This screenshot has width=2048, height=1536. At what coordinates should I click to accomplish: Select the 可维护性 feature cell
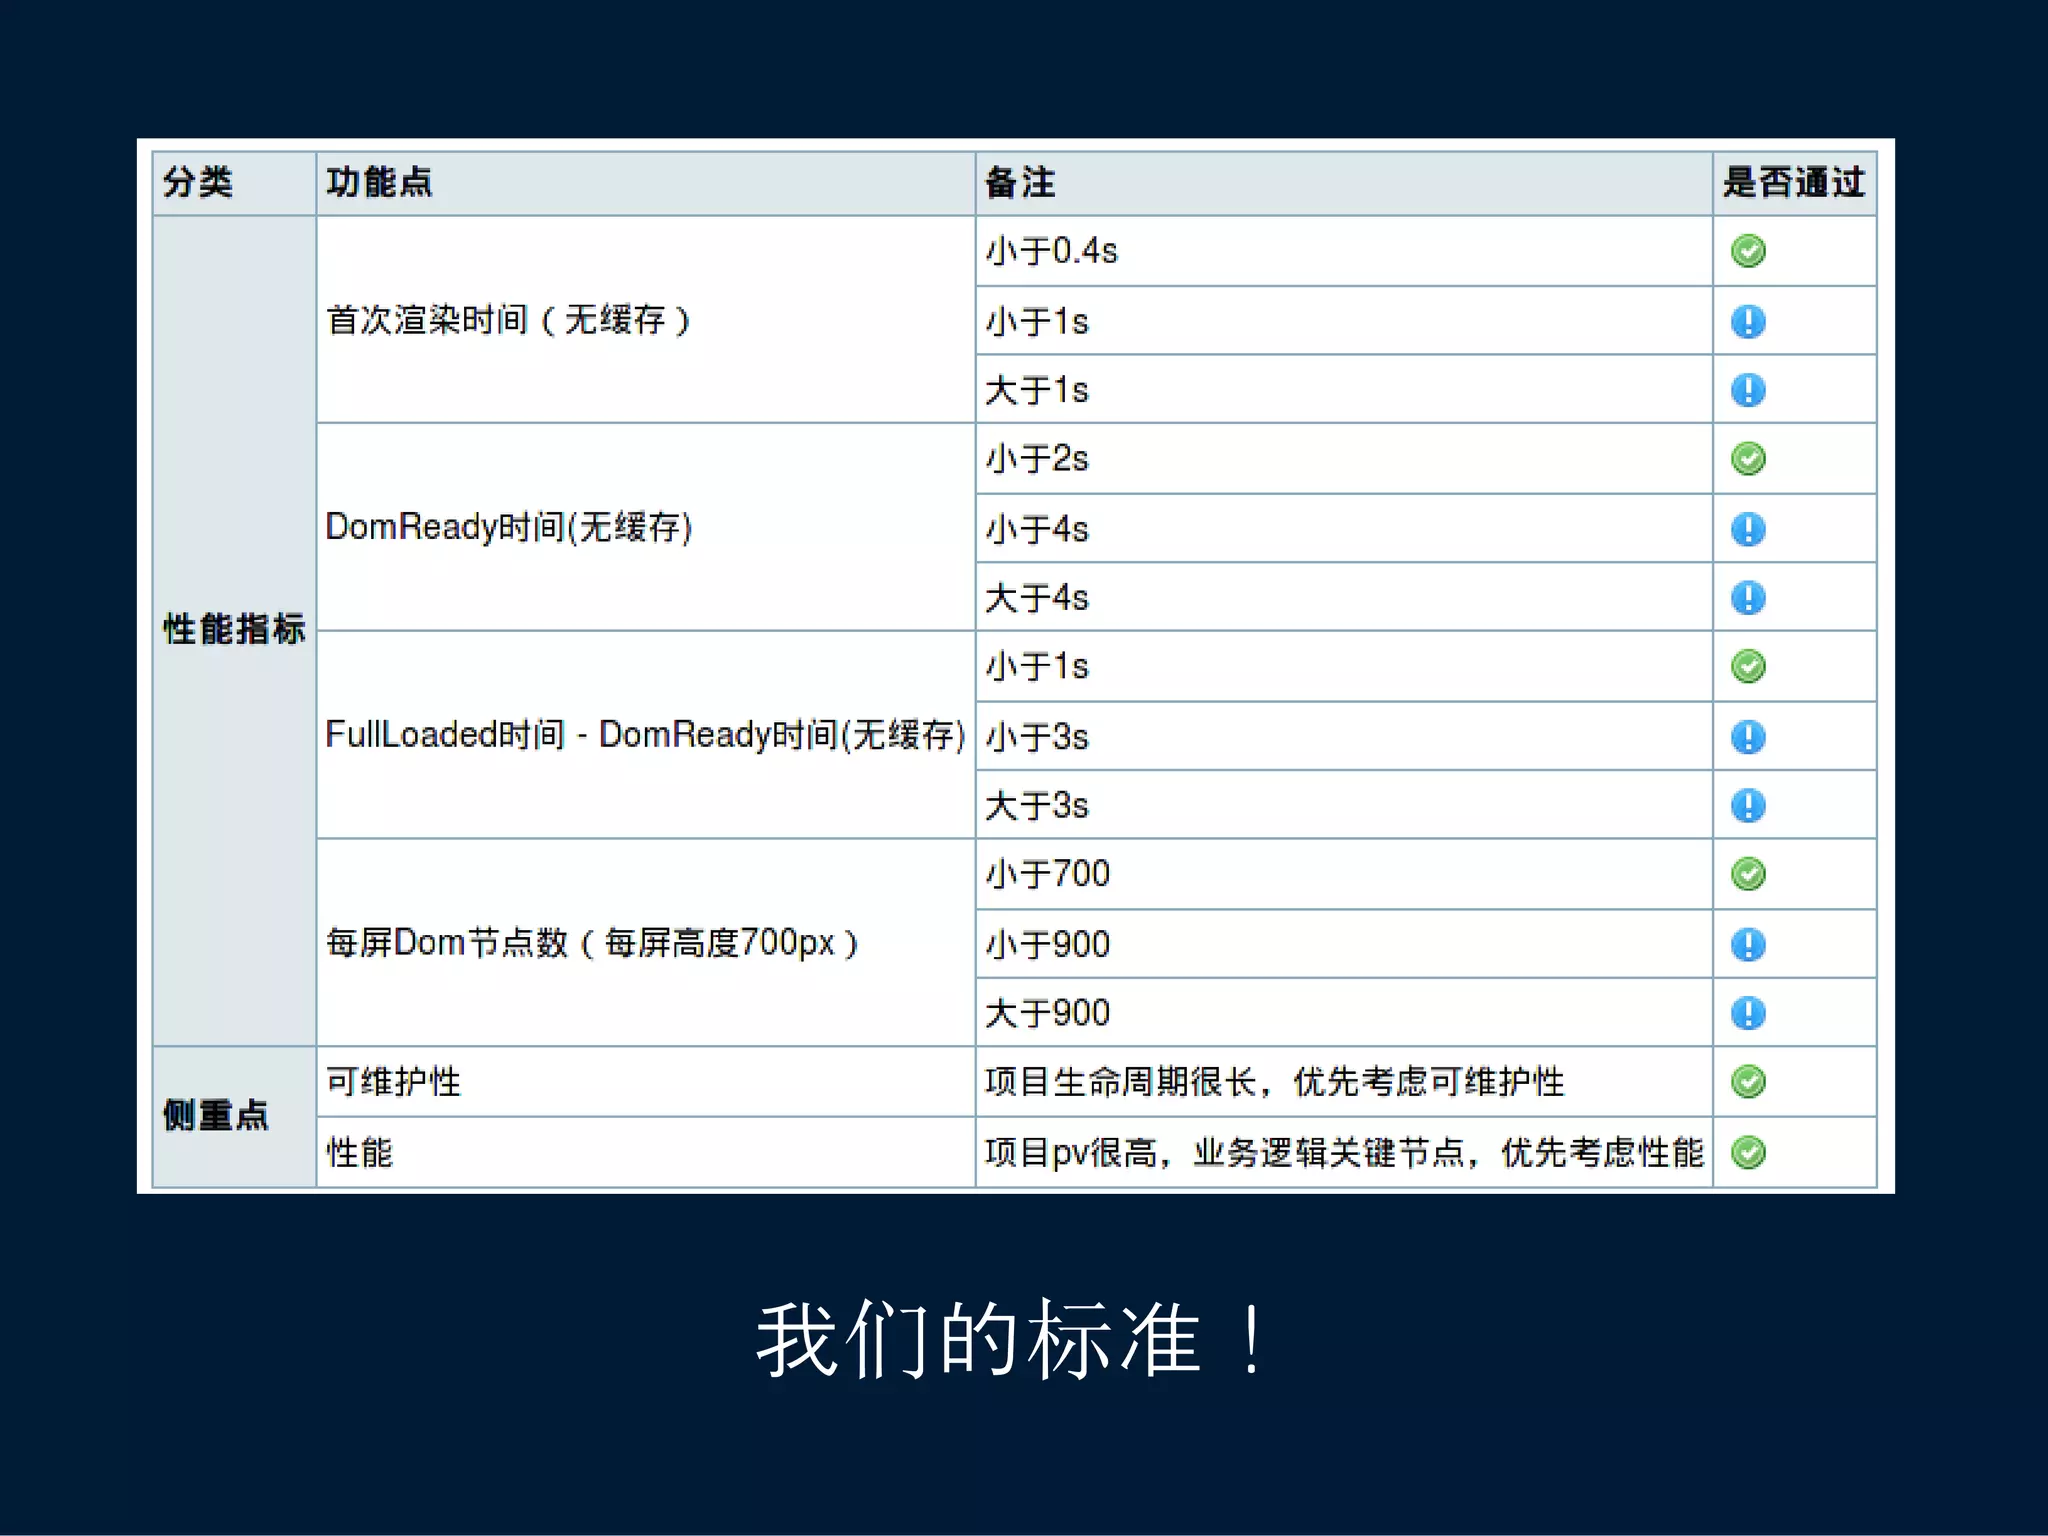tap(646, 1082)
